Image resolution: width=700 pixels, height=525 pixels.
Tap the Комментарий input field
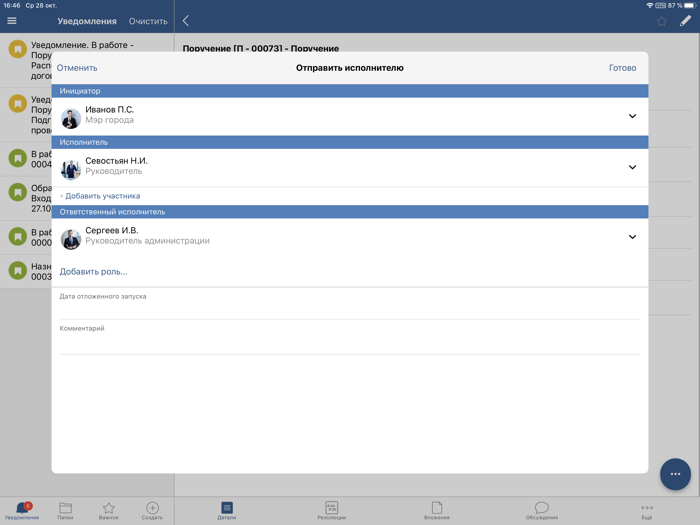tap(350, 340)
